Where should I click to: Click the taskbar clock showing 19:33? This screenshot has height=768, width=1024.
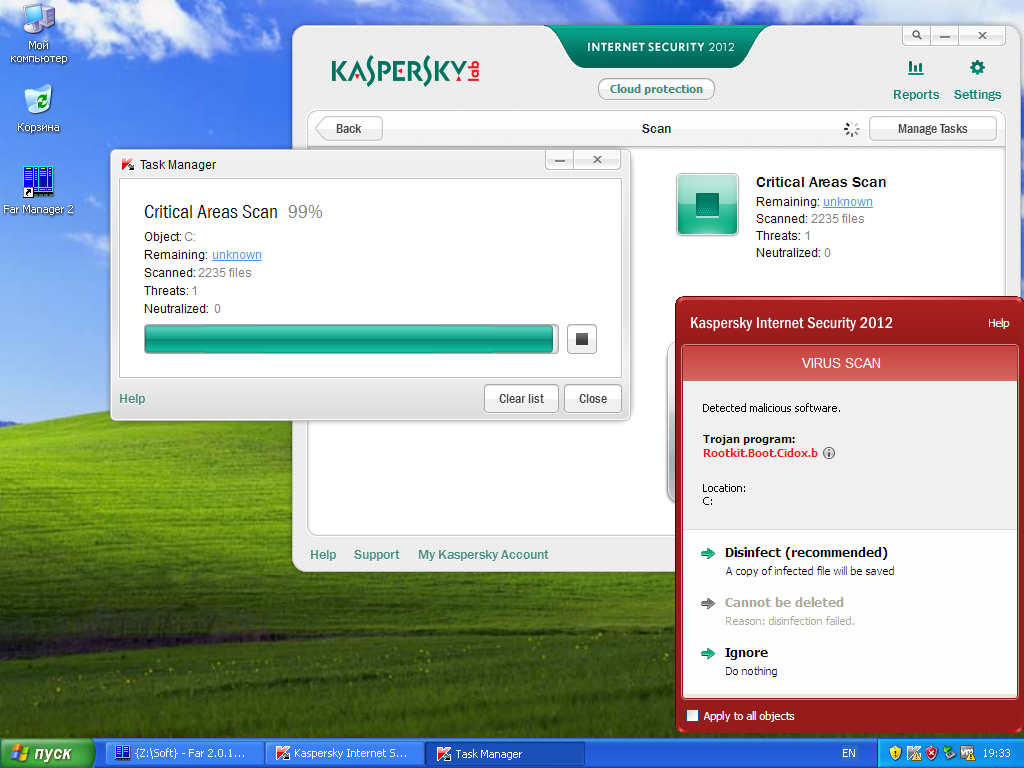point(997,753)
